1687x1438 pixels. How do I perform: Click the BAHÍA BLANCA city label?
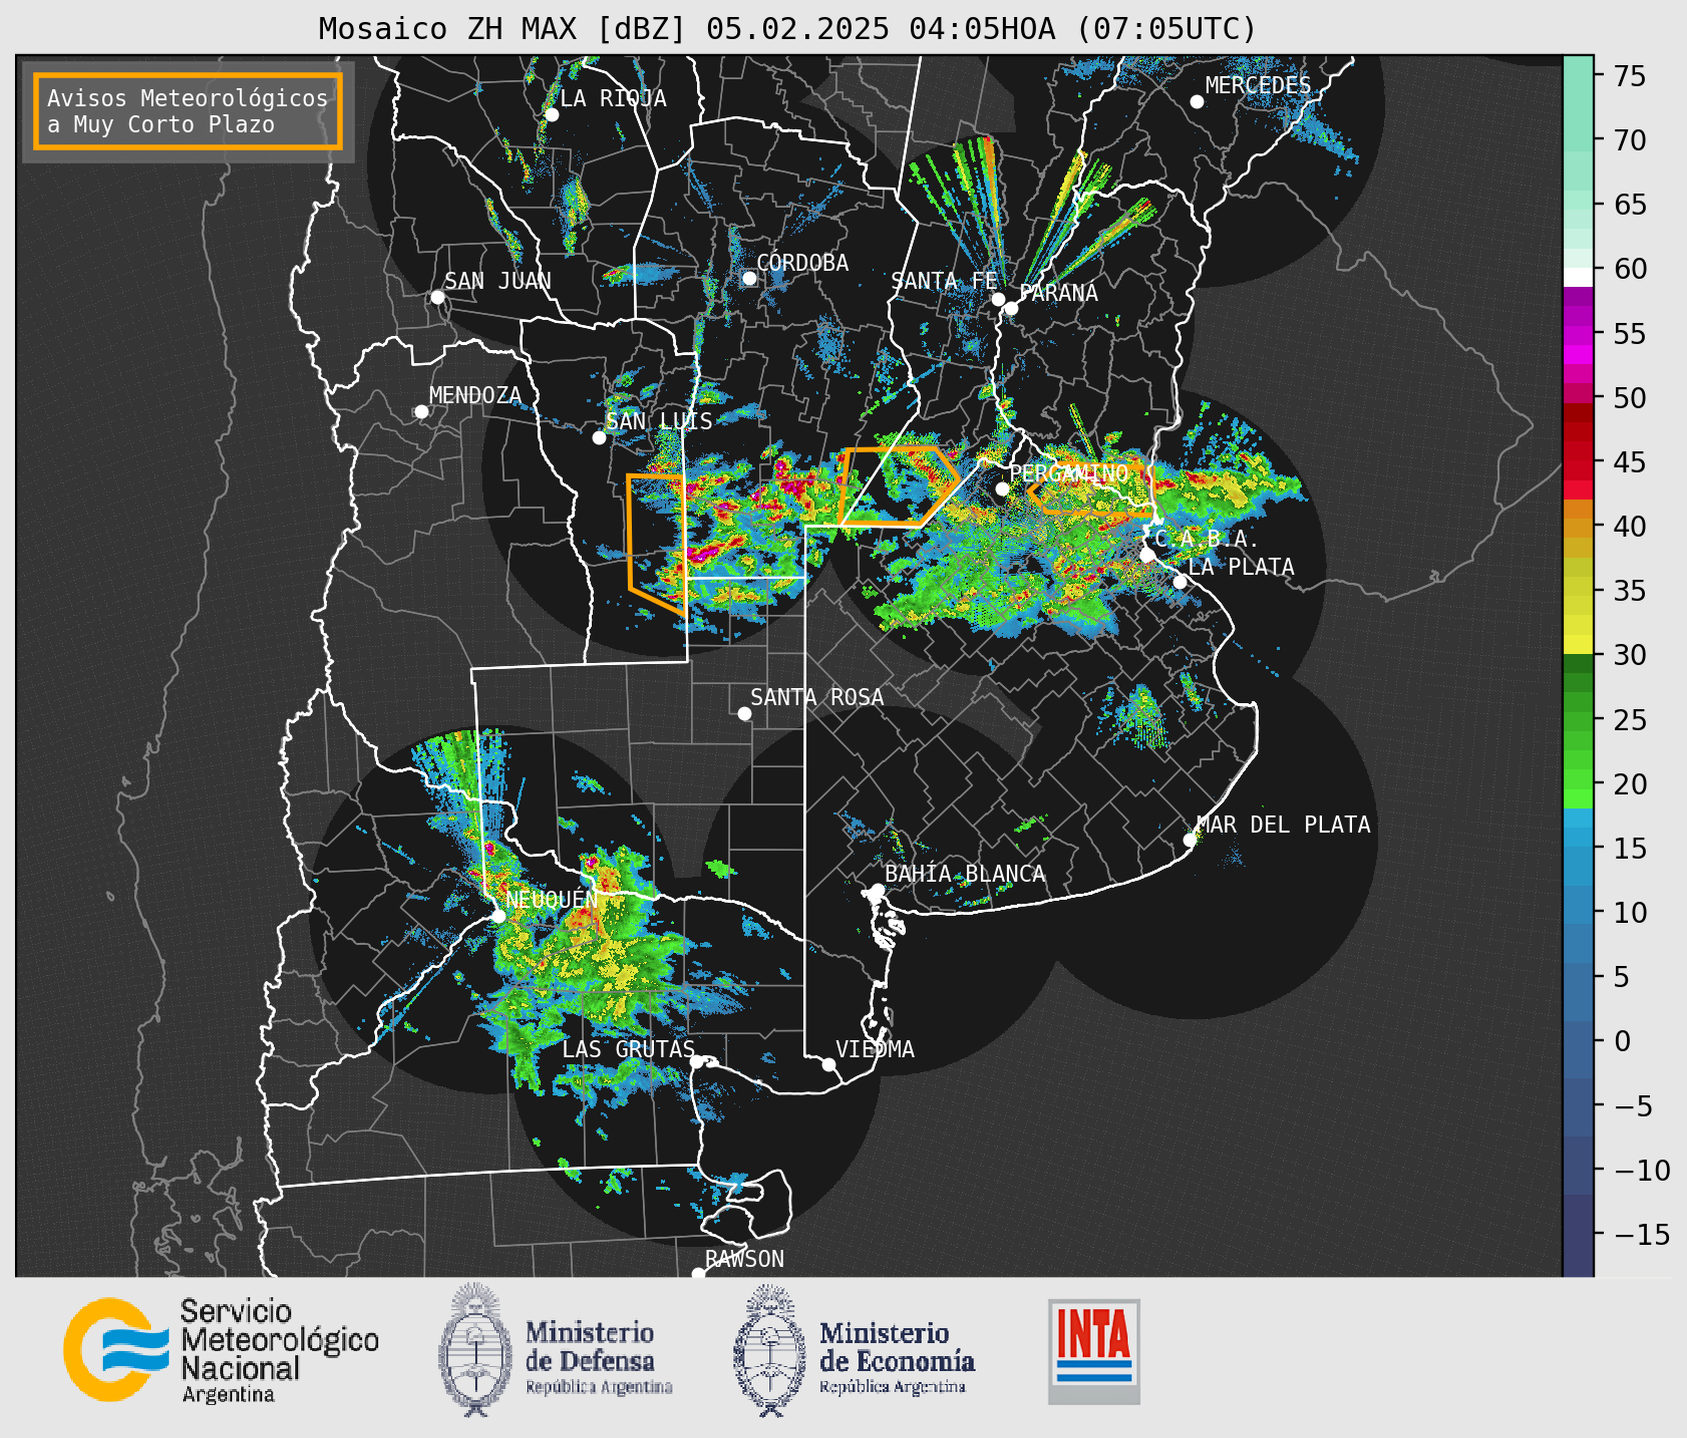(965, 874)
